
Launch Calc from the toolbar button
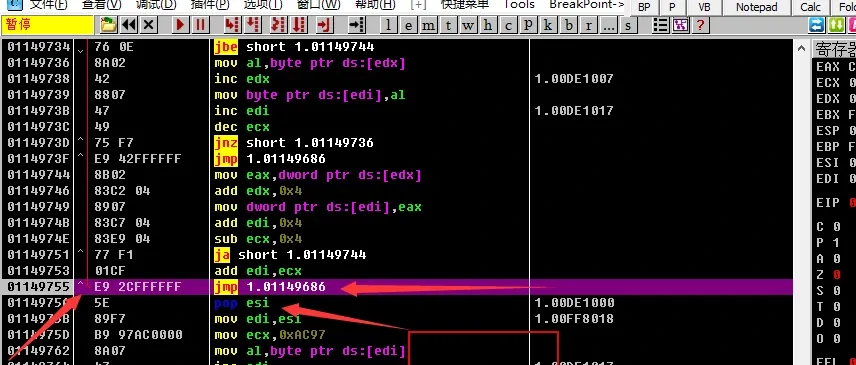[810, 7]
